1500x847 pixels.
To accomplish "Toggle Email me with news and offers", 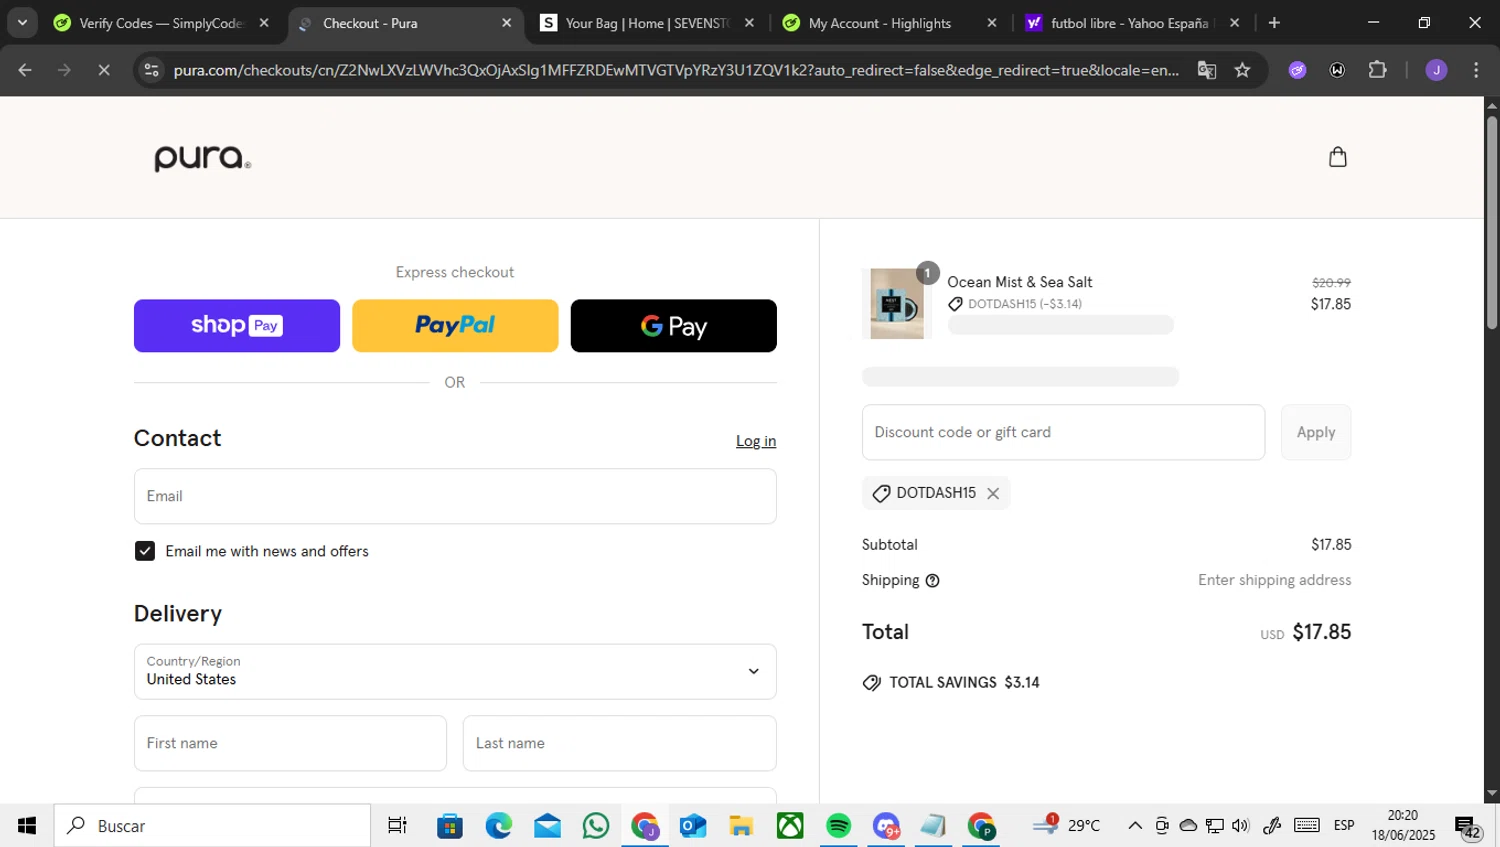I will [145, 551].
